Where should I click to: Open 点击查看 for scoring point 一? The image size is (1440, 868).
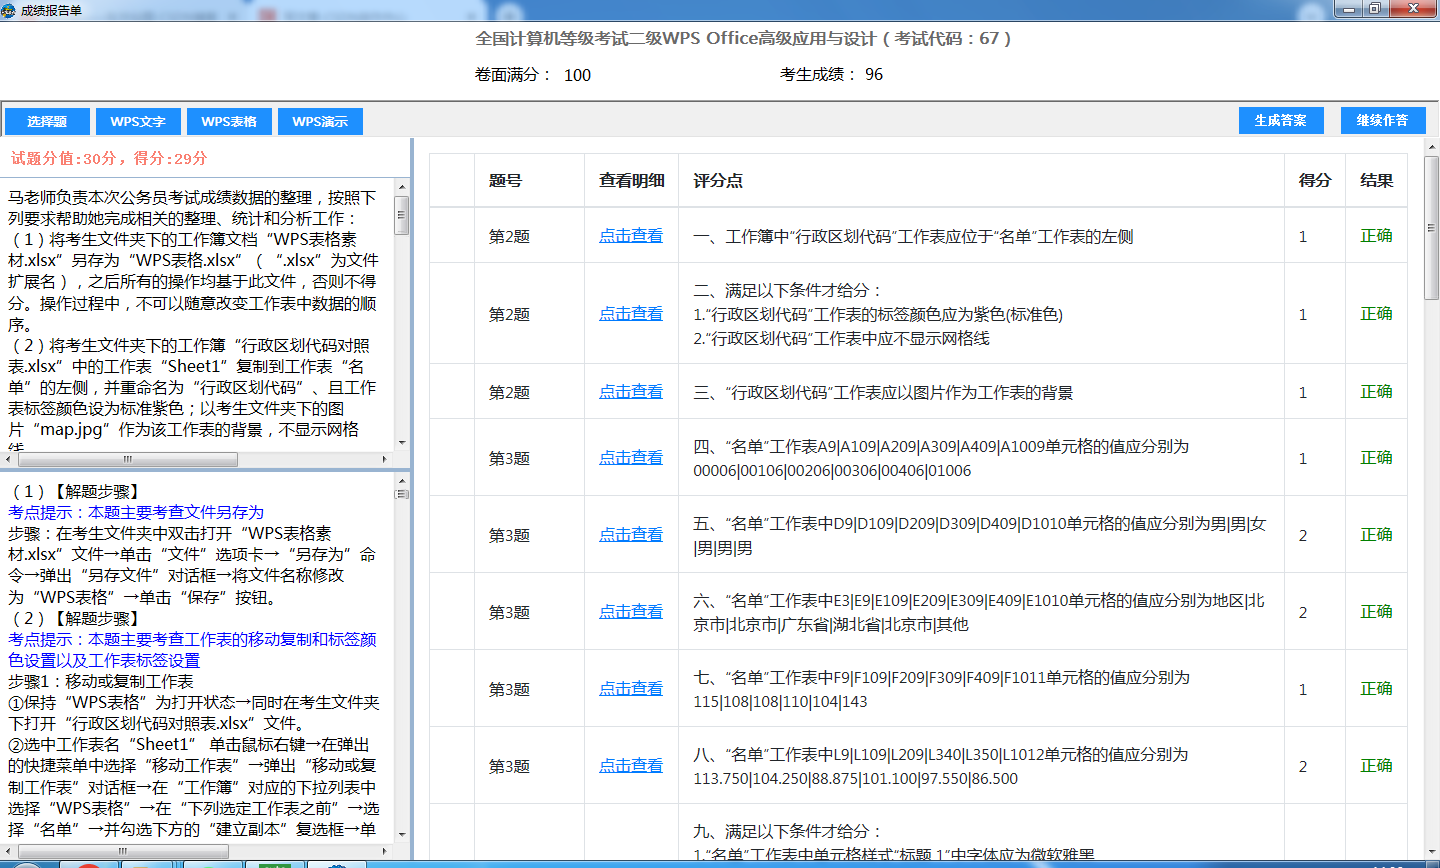pyautogui.click(x=631, y=236)
